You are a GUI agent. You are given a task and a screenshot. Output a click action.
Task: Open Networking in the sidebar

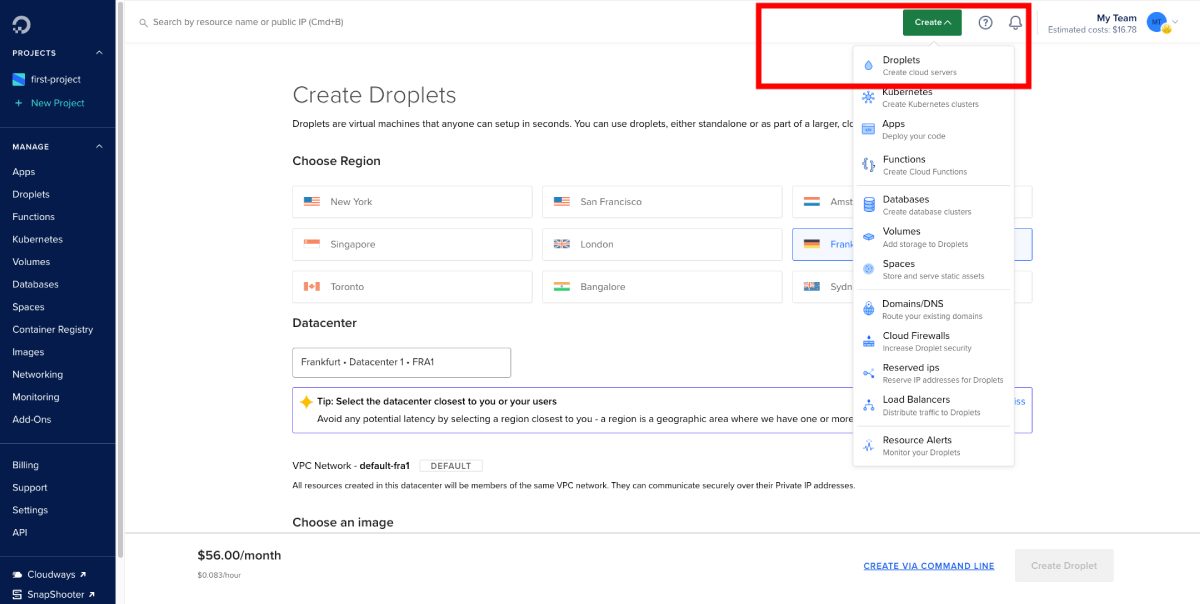pyautogui.click(x=37, y=375)
